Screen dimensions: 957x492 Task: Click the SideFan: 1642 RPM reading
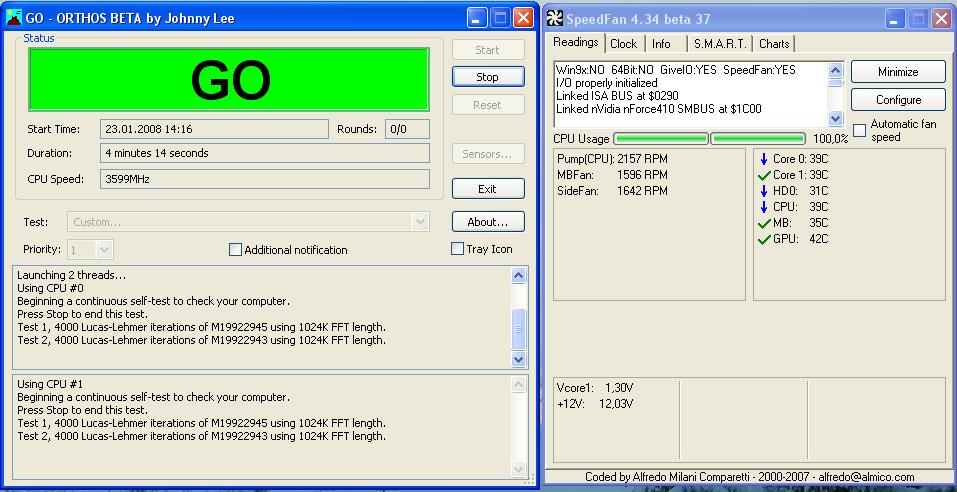click(x=612, y=190)
